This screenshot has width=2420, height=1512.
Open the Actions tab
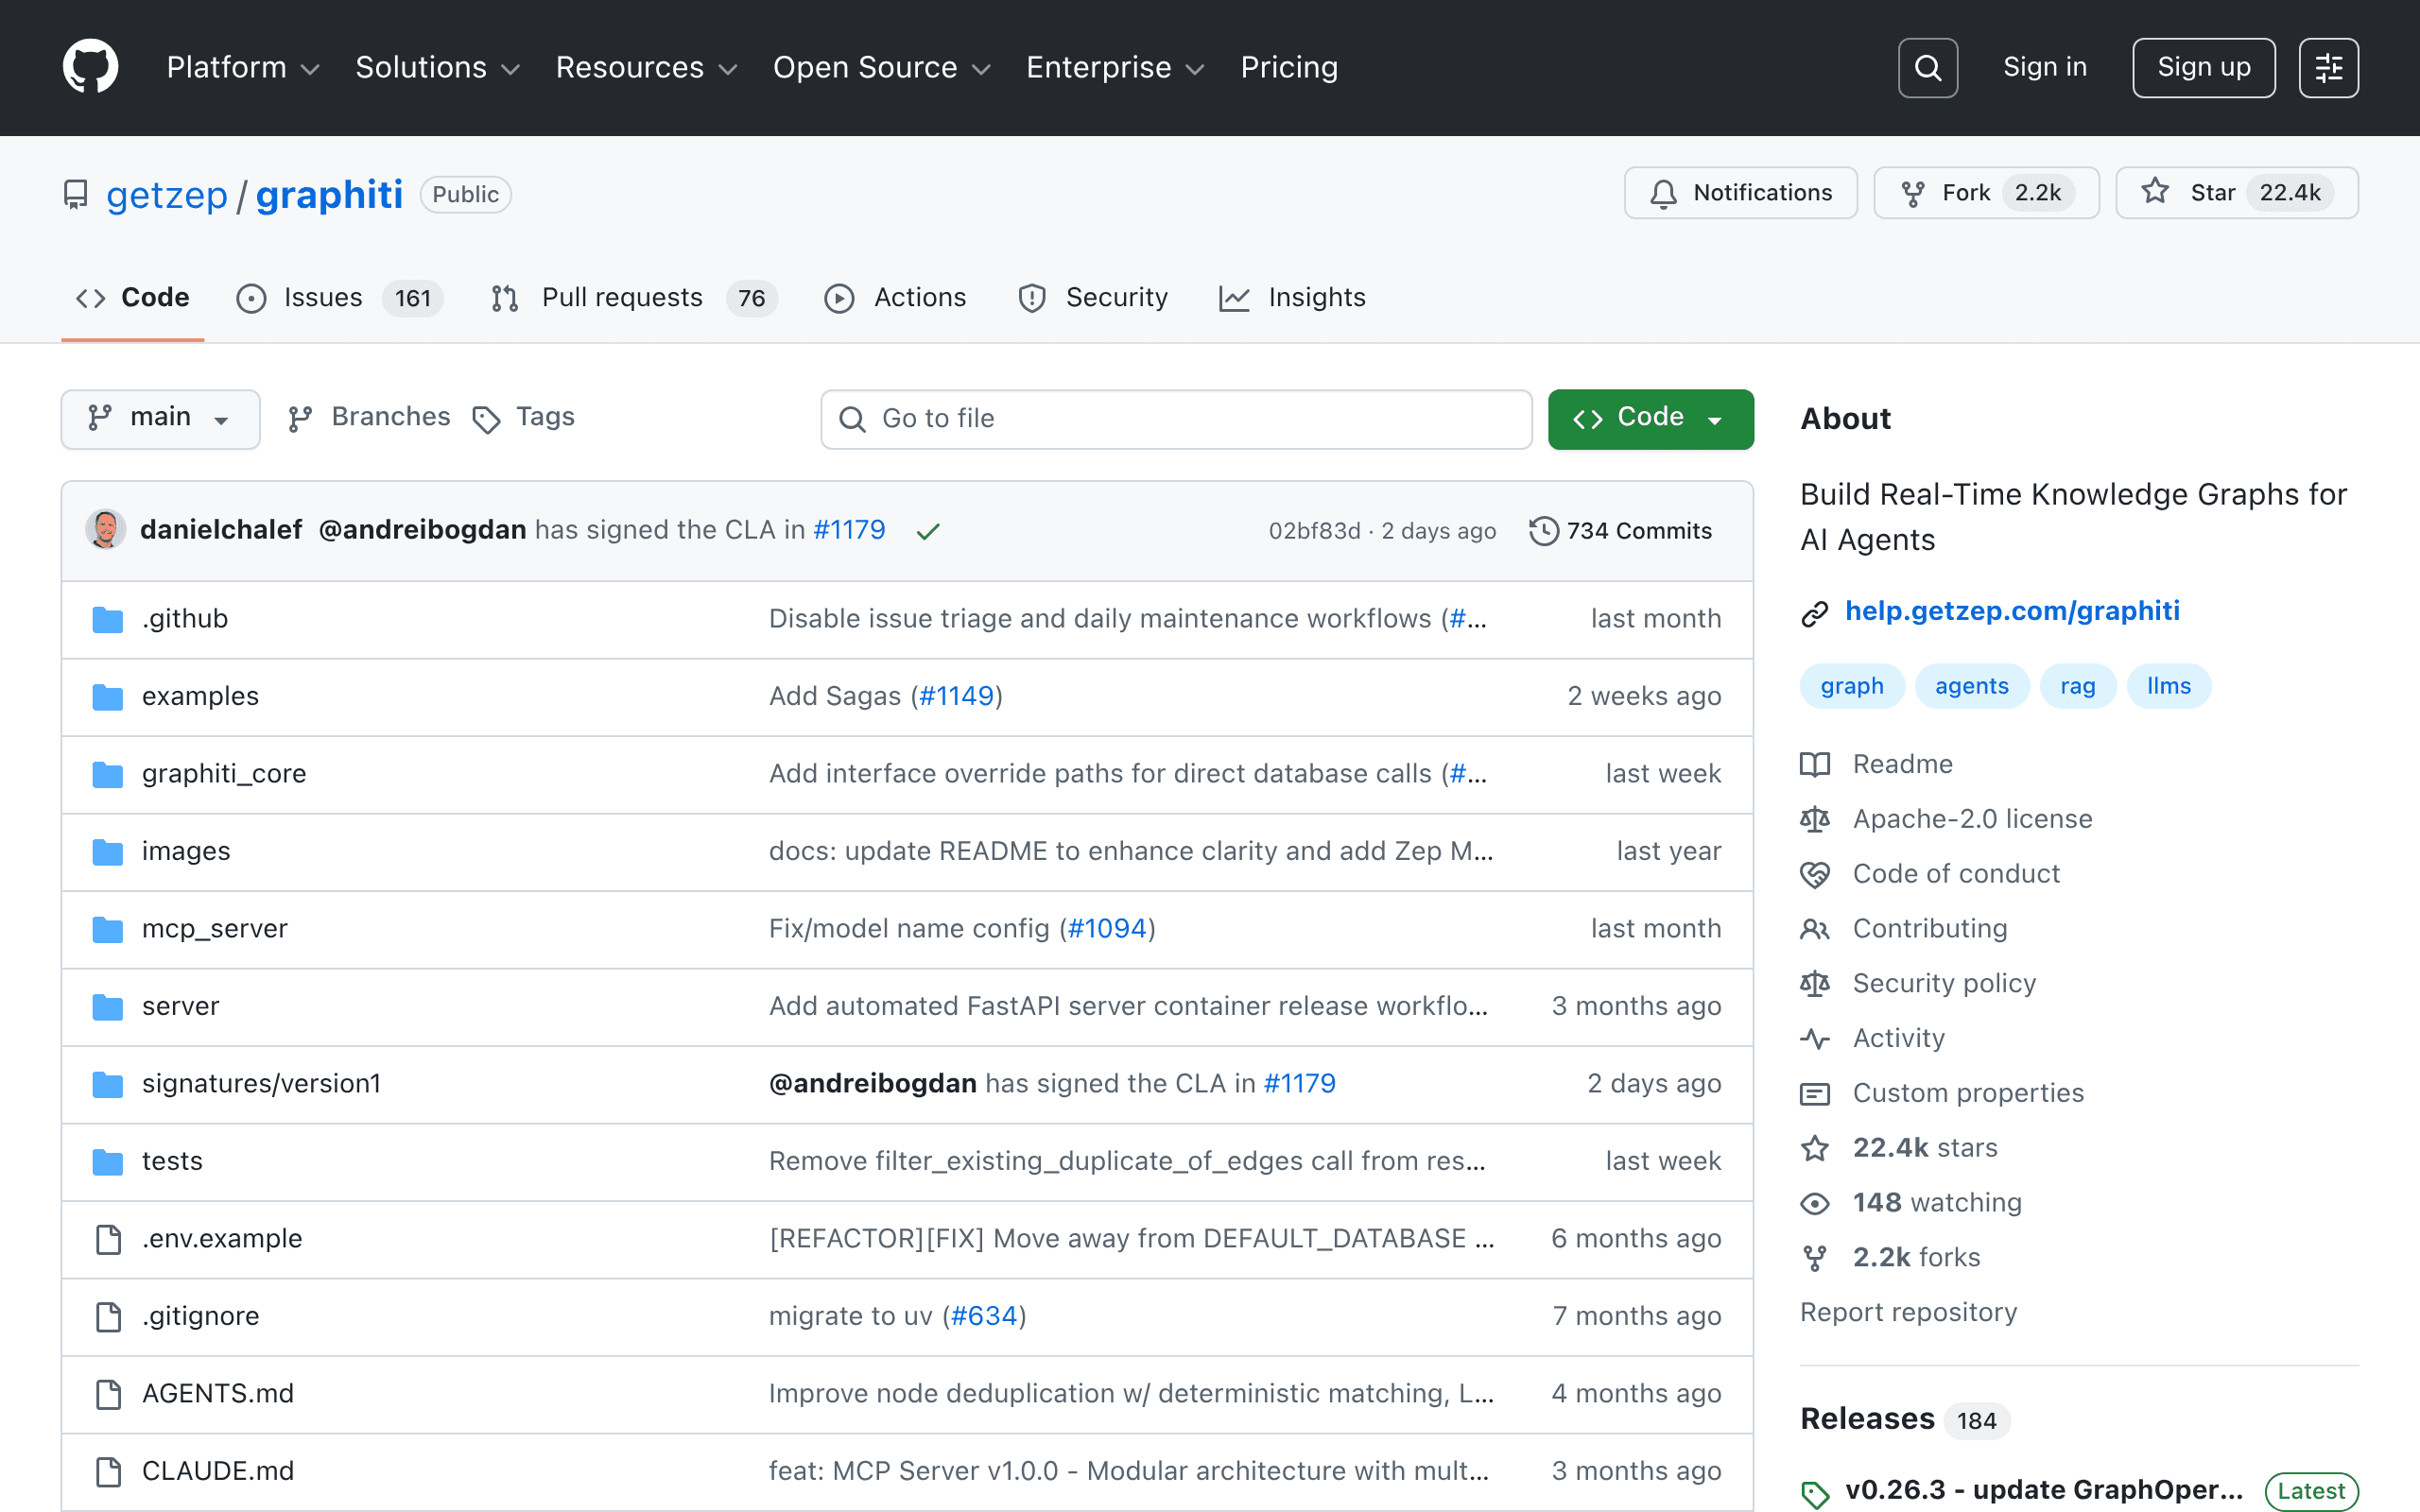click(895, 298)
